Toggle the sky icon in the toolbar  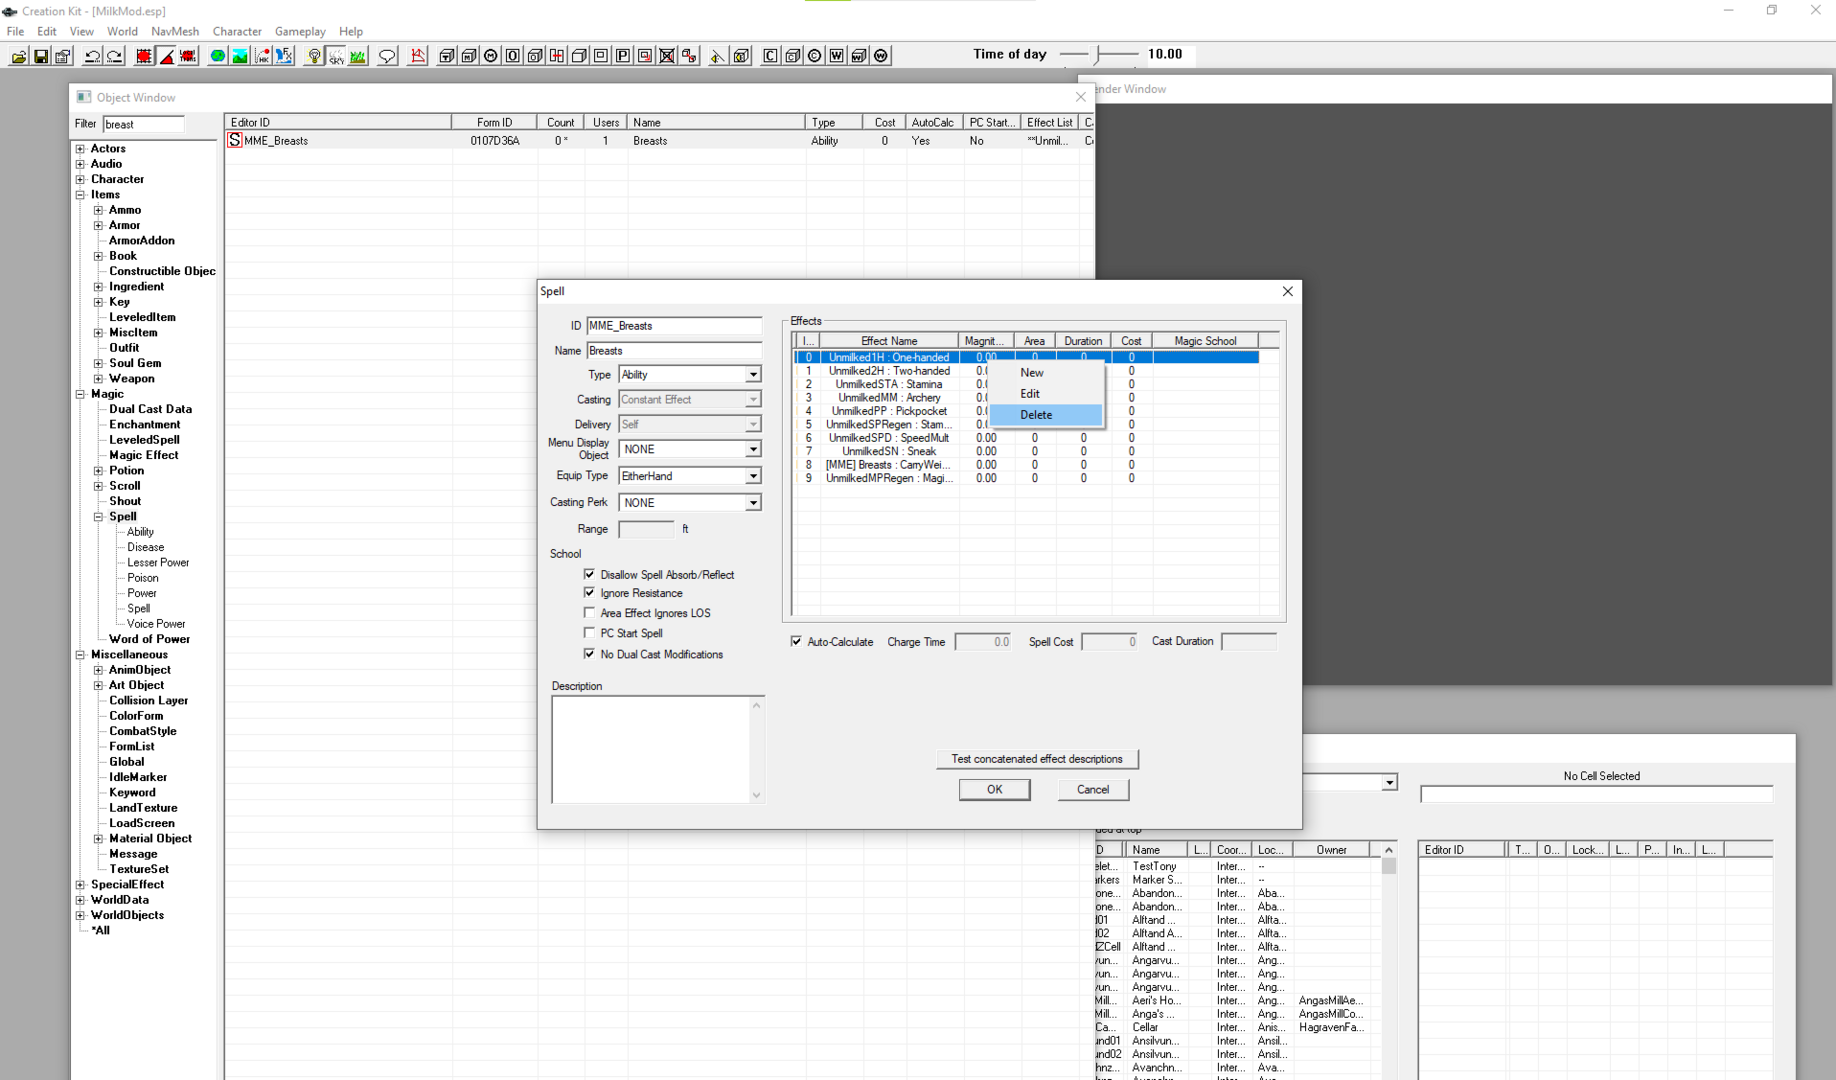[336, 56]
